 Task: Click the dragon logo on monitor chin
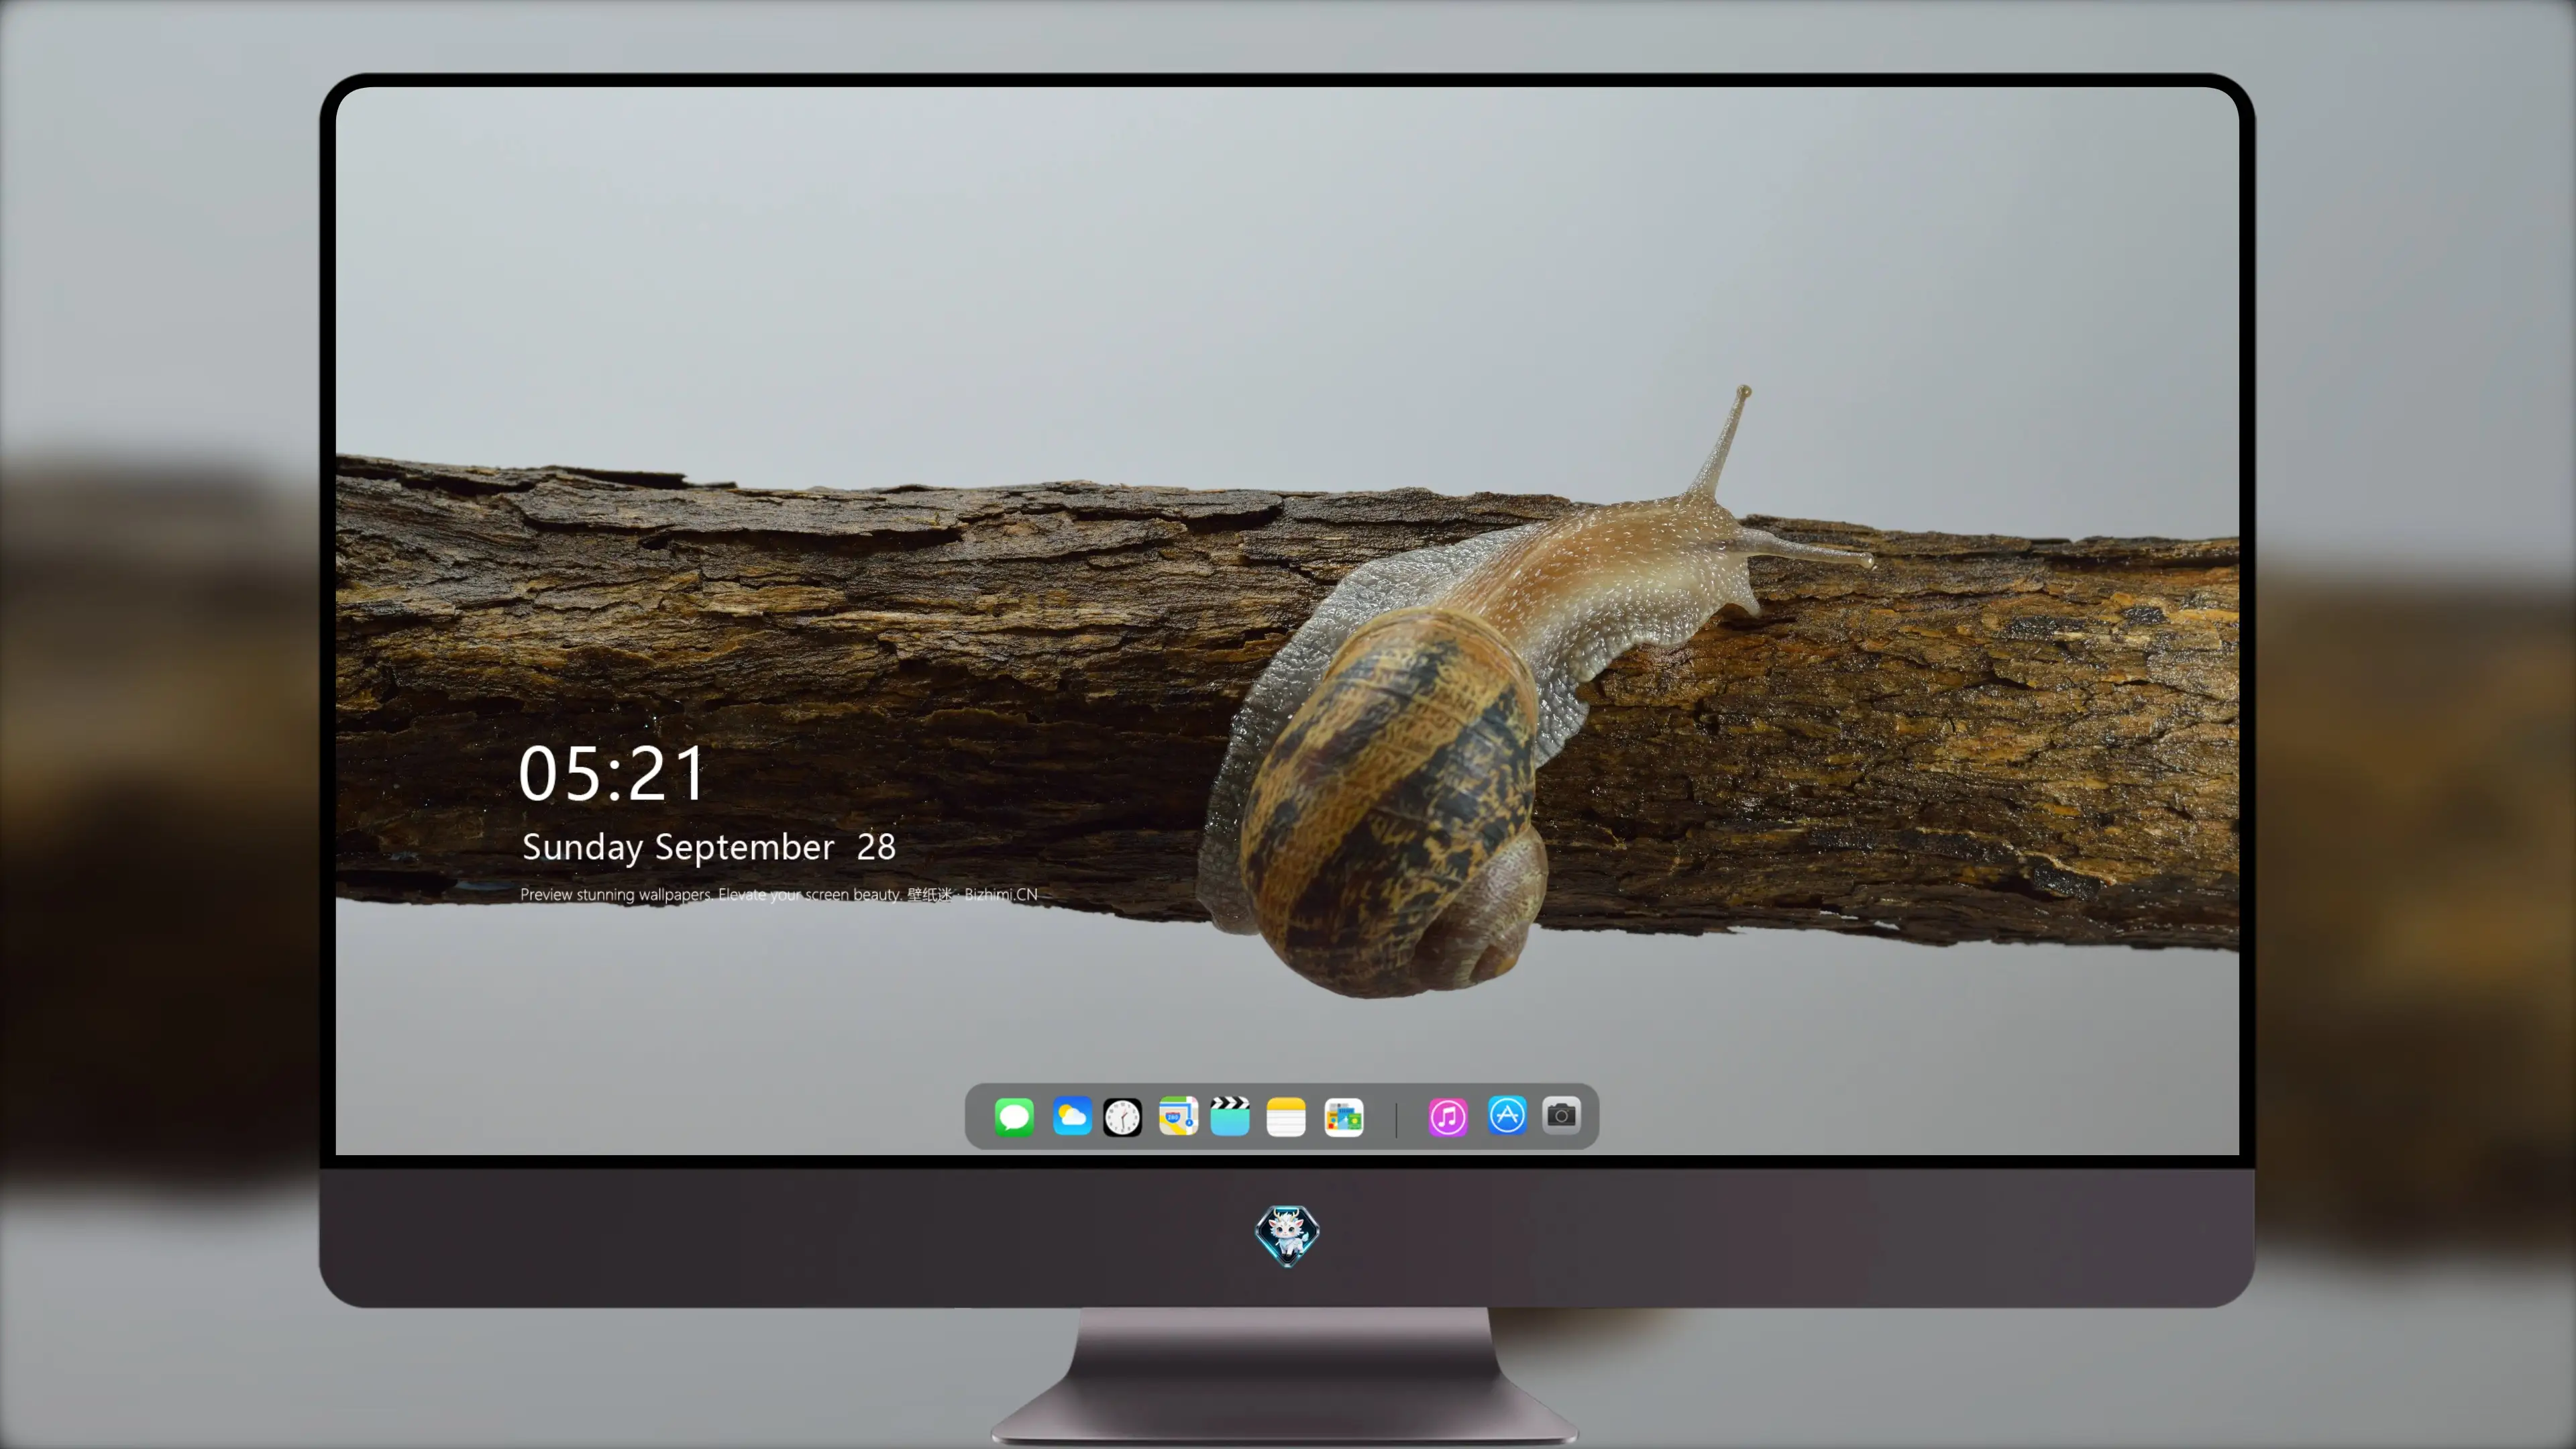[x=1287, y=1236]
